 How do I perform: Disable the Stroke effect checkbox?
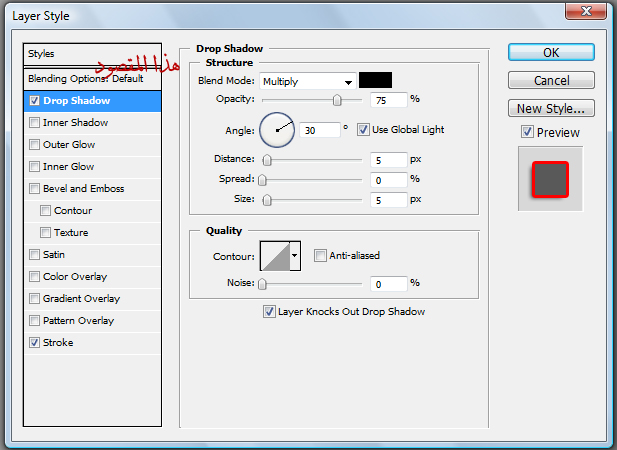pos(36,343)
